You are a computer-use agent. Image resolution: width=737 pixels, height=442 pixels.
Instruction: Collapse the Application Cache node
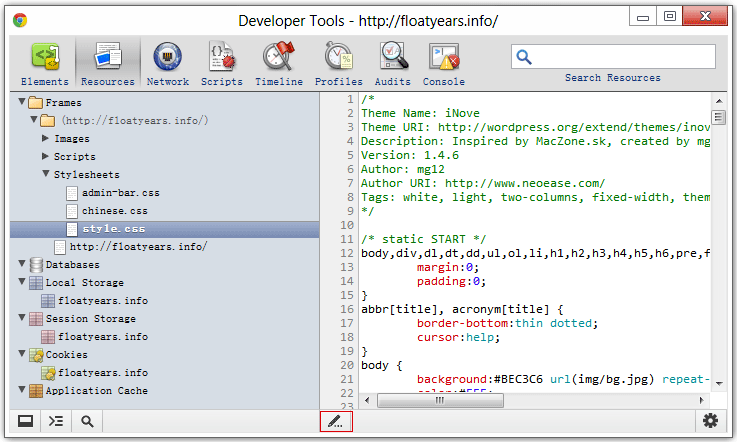tap(22, 389)
